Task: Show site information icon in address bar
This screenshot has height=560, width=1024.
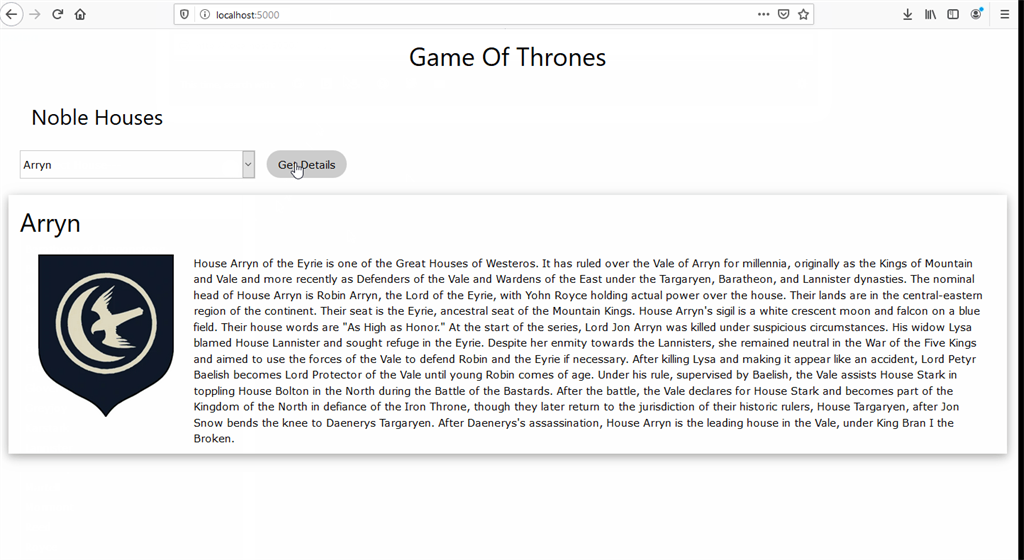Action: (x=204, y=14)
